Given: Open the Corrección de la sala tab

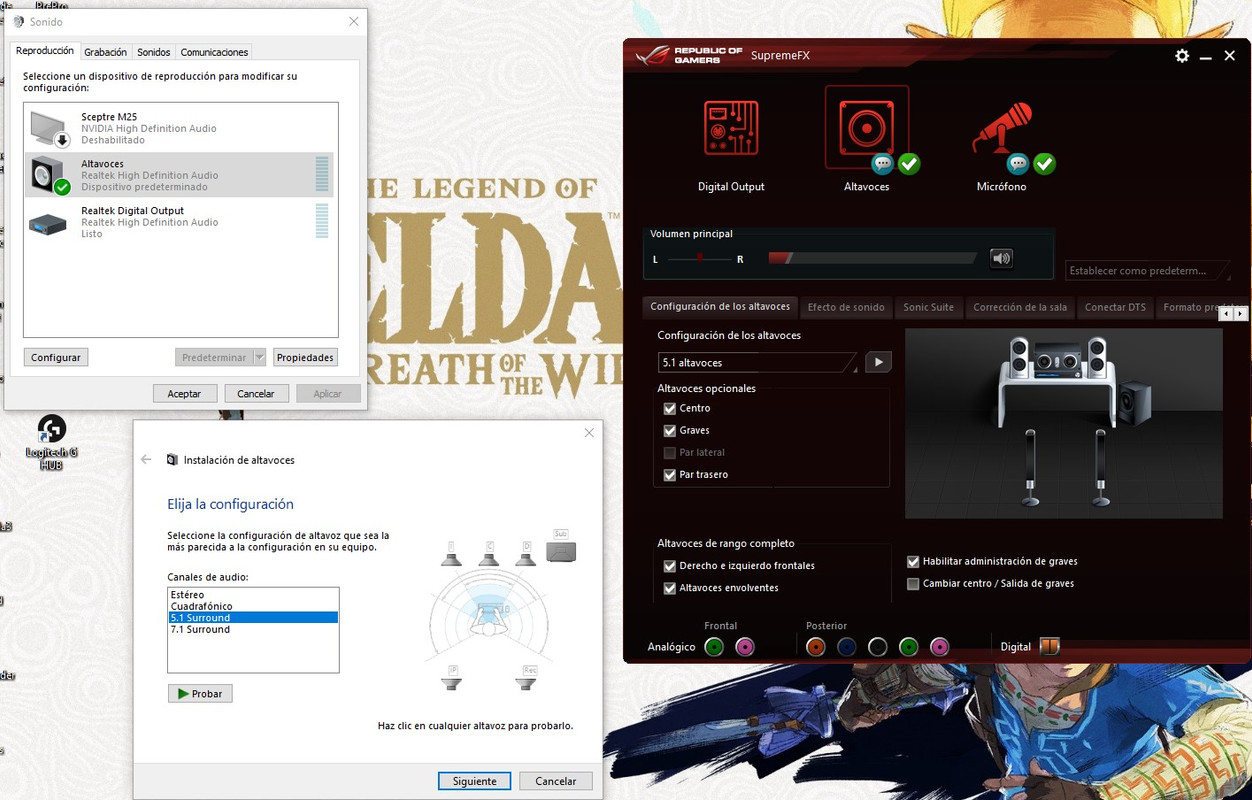Looking at the screenshot, I should click(x=1020, y=307).
